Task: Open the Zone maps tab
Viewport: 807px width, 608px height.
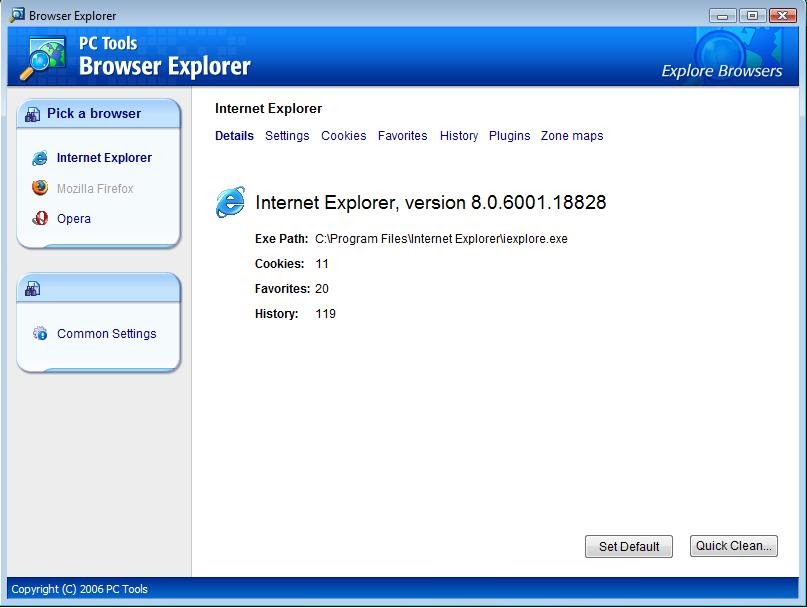Action: (572, 136)
